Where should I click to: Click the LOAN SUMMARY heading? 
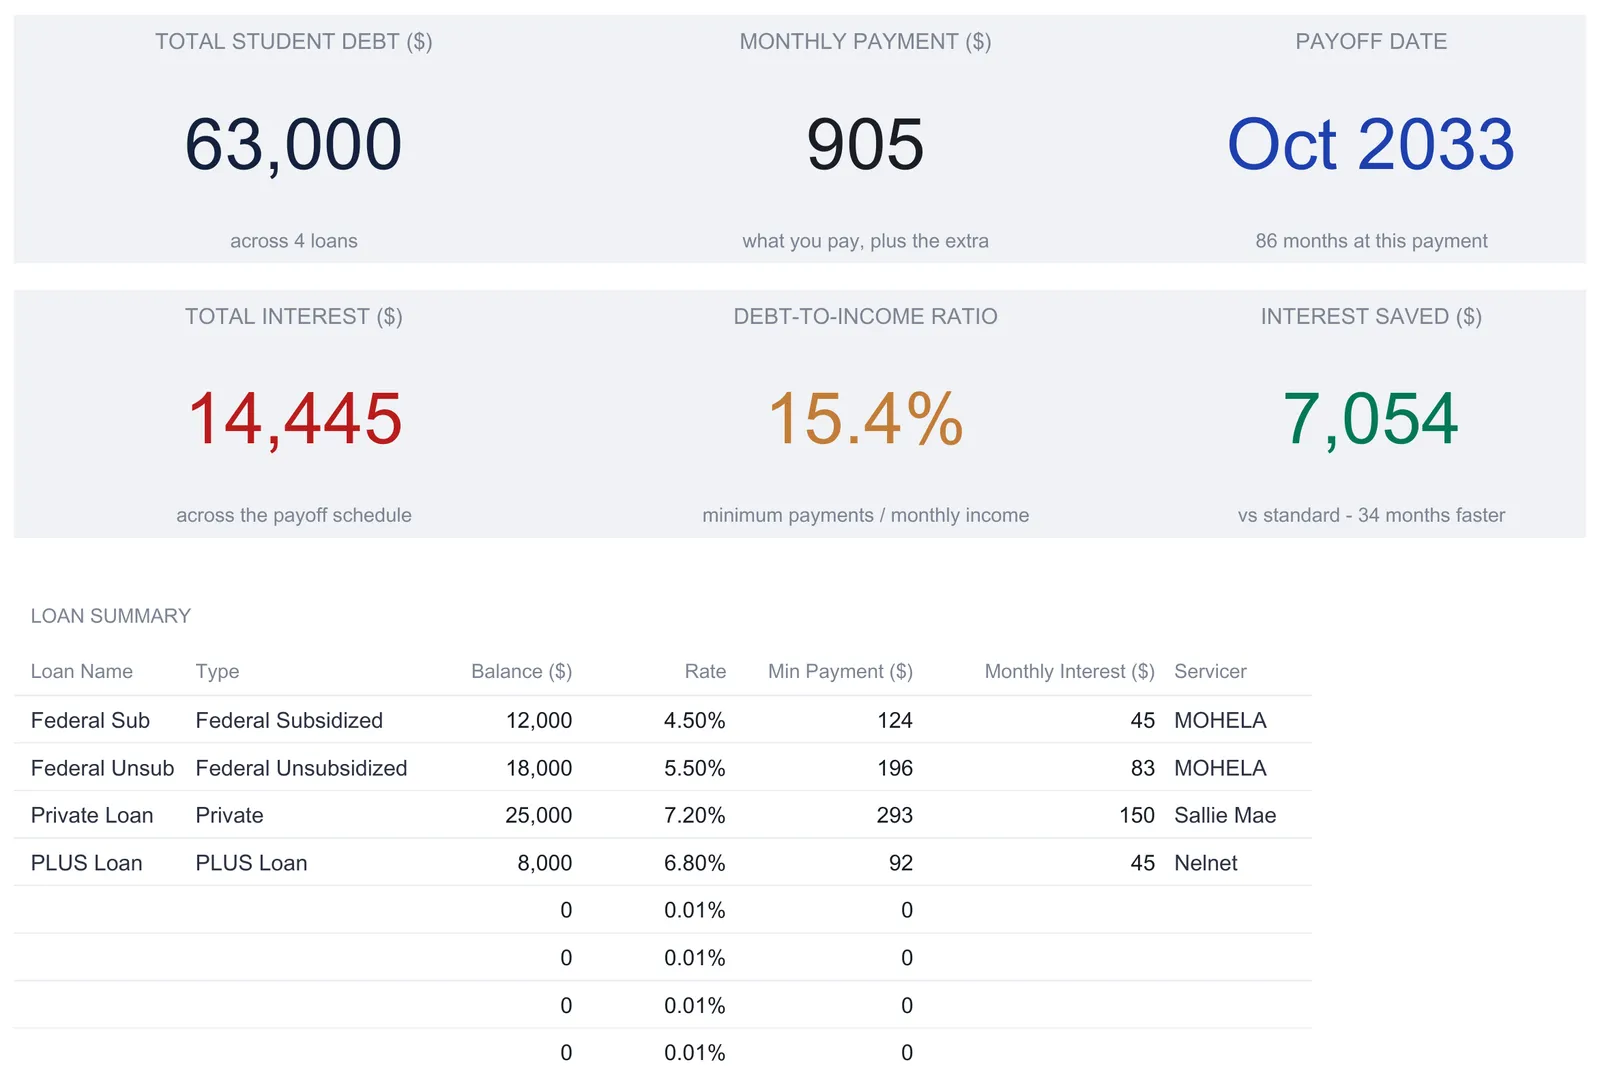[x=111, y=616]
